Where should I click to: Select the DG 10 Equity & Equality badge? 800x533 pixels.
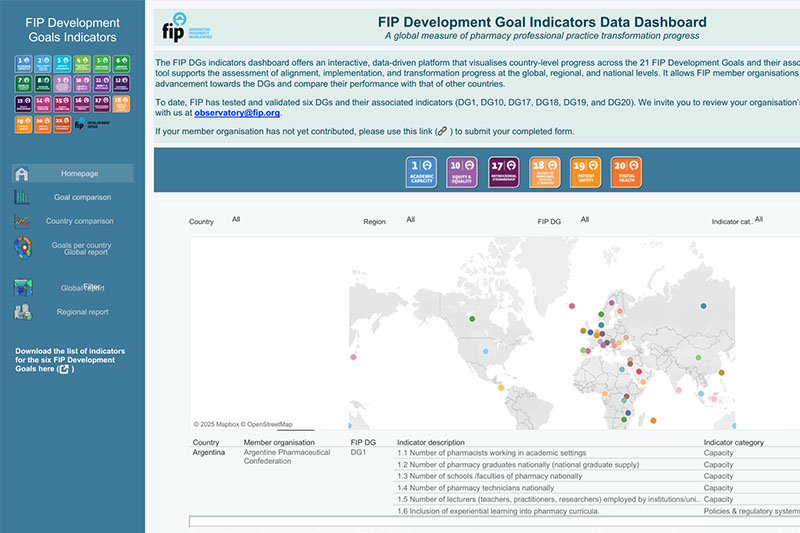click(x=462, y=172)
